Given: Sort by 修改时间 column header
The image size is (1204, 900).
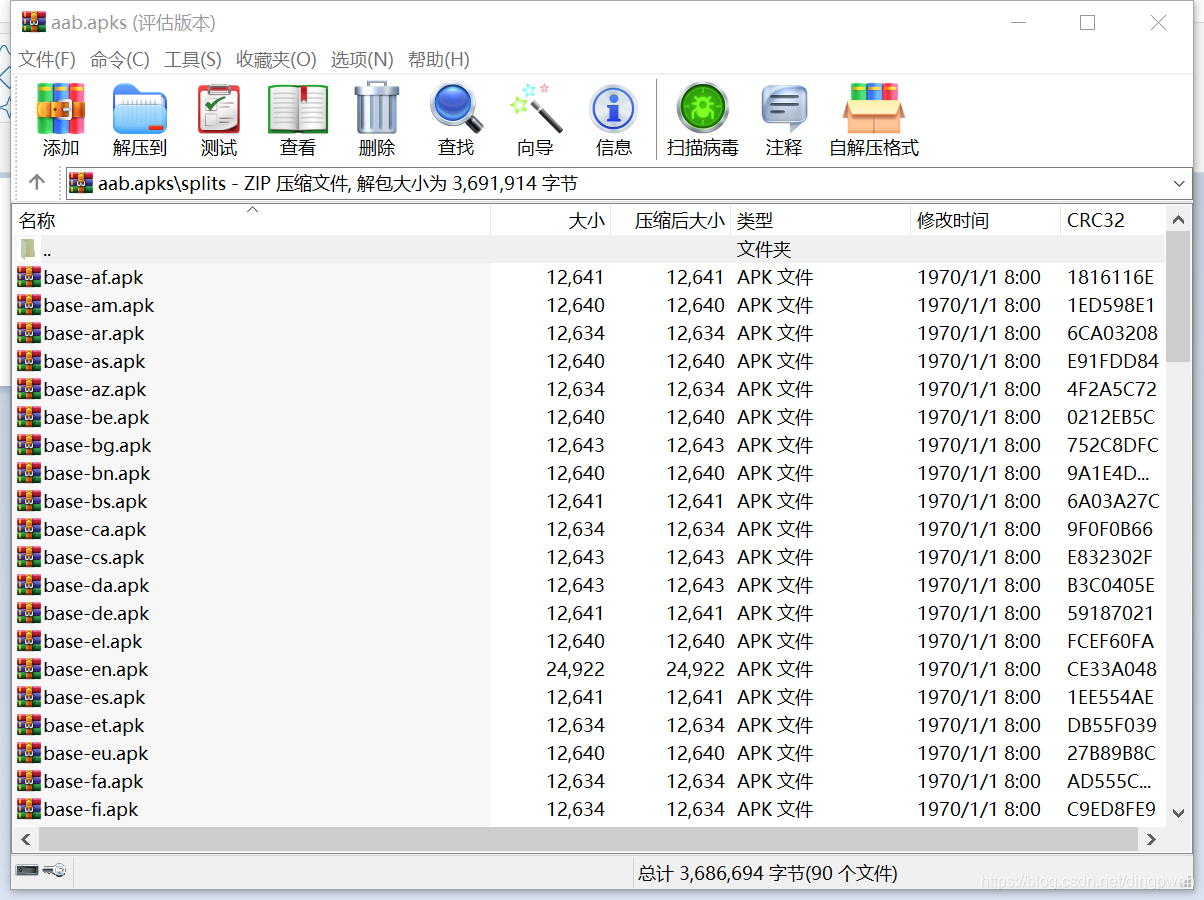Looking at the screenshot, I should pos(985,221).
